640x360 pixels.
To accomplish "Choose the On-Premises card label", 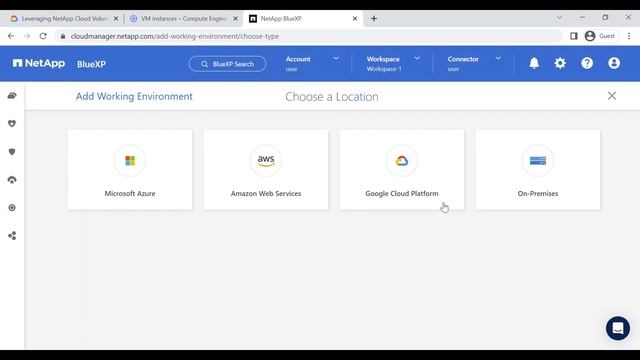I will point(538,193).
